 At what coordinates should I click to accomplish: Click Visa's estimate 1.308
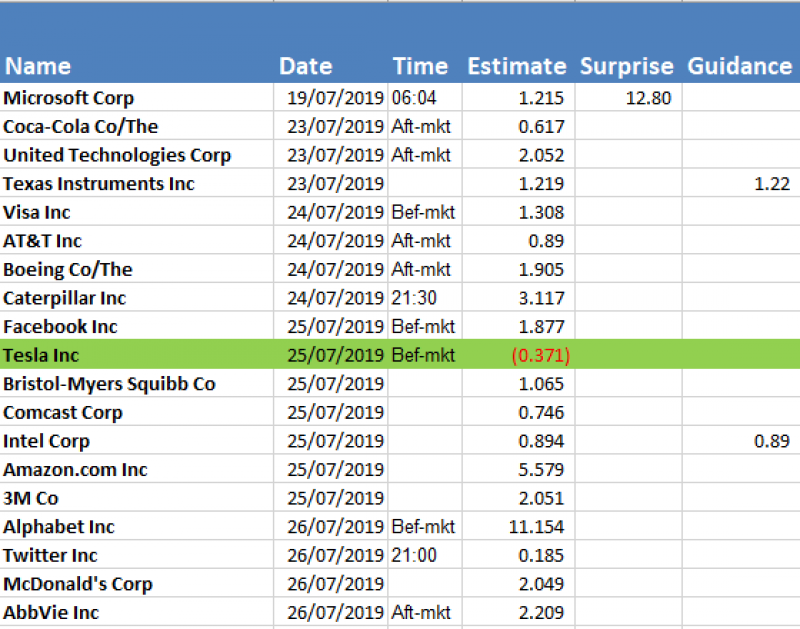pos(541,212)
